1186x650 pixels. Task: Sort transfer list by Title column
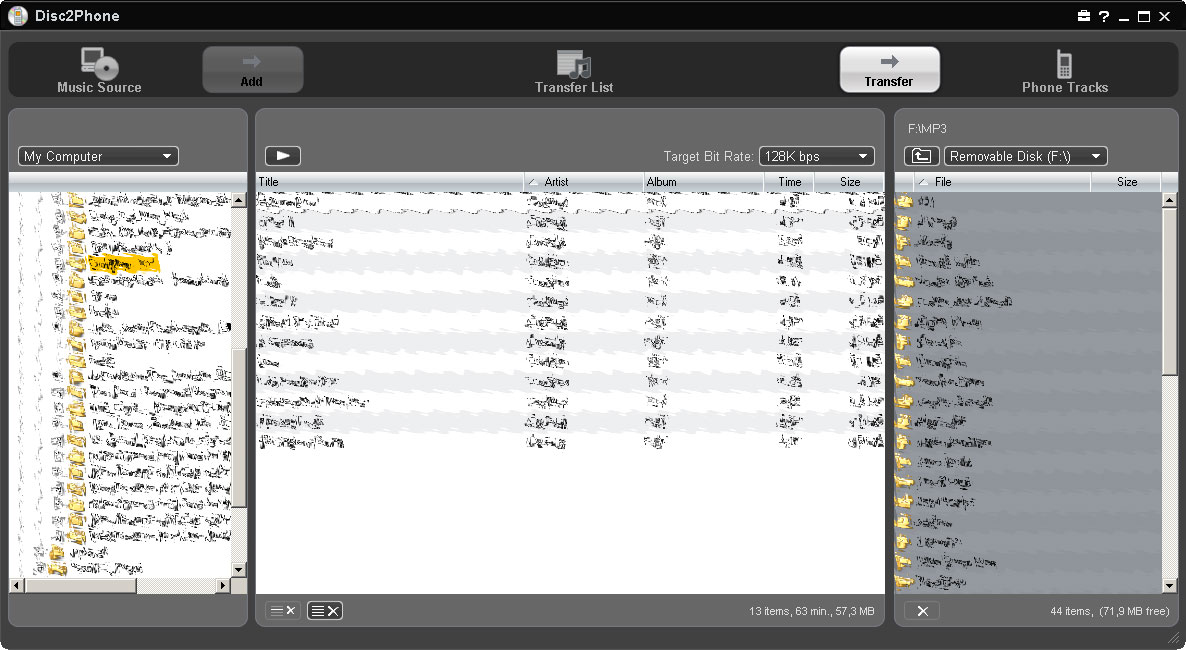coord(390,182)
